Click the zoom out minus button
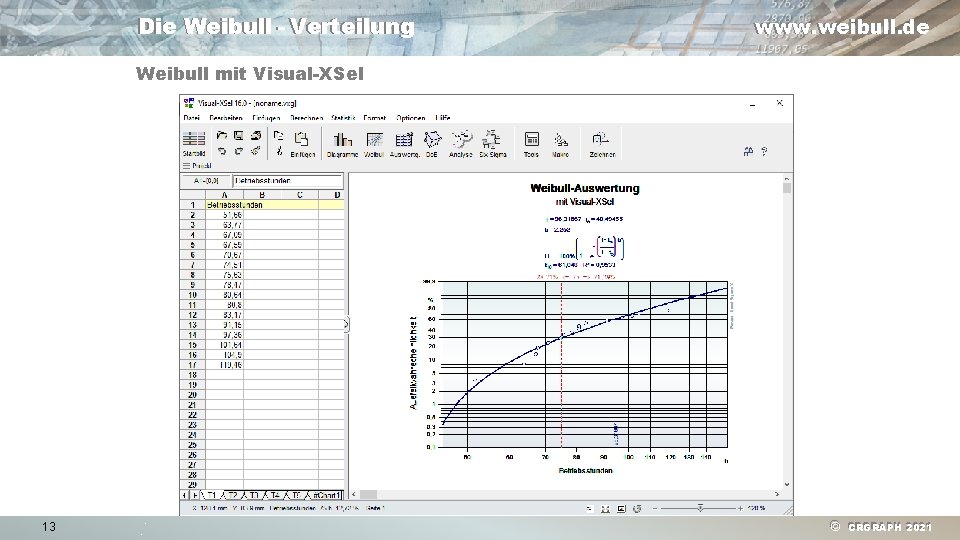This screenshot has width=960, height=540. pyautogui.click(x=654, y=509)
